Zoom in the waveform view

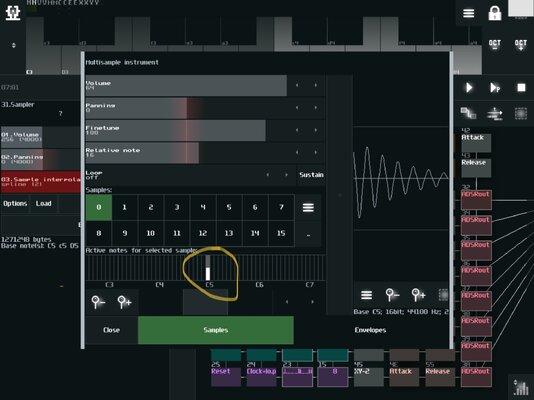click(418, 295)
